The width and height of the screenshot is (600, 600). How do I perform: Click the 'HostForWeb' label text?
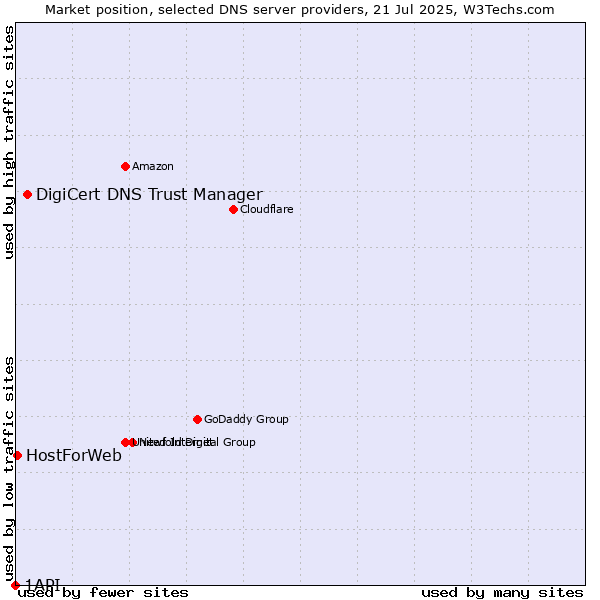tap(74, 455)
